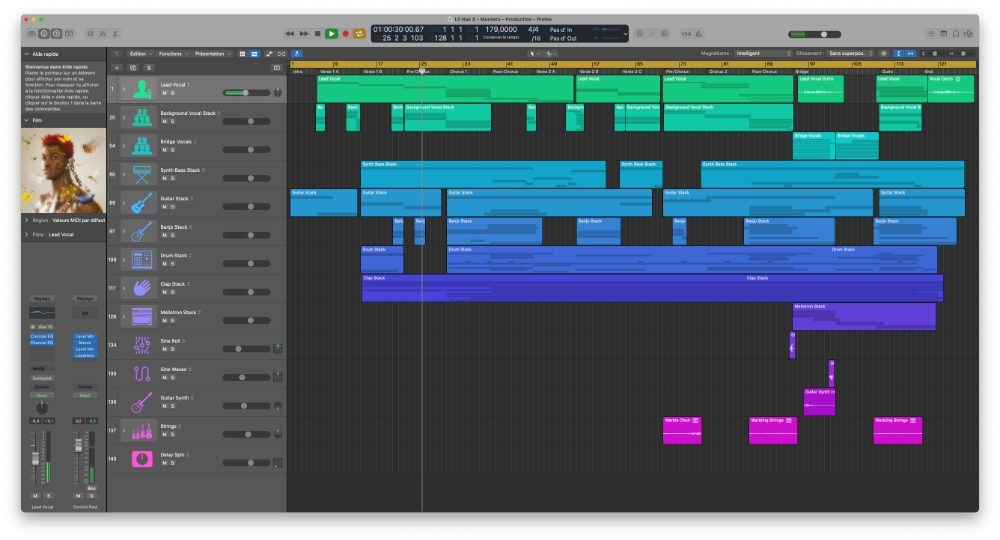Open the Fonctions menu
1000x540 pixels.
172,53
